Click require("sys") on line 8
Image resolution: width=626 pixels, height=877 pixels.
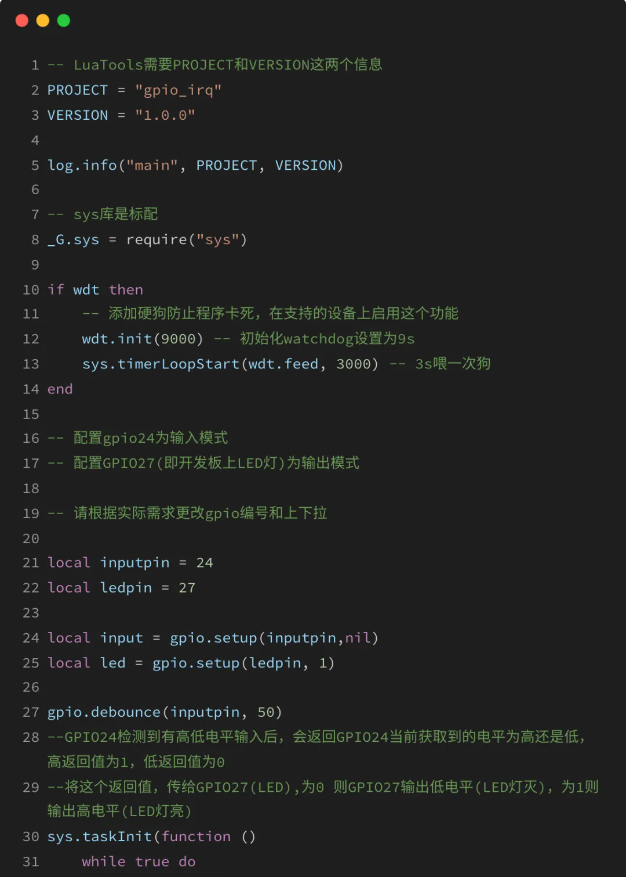[186, 240]
